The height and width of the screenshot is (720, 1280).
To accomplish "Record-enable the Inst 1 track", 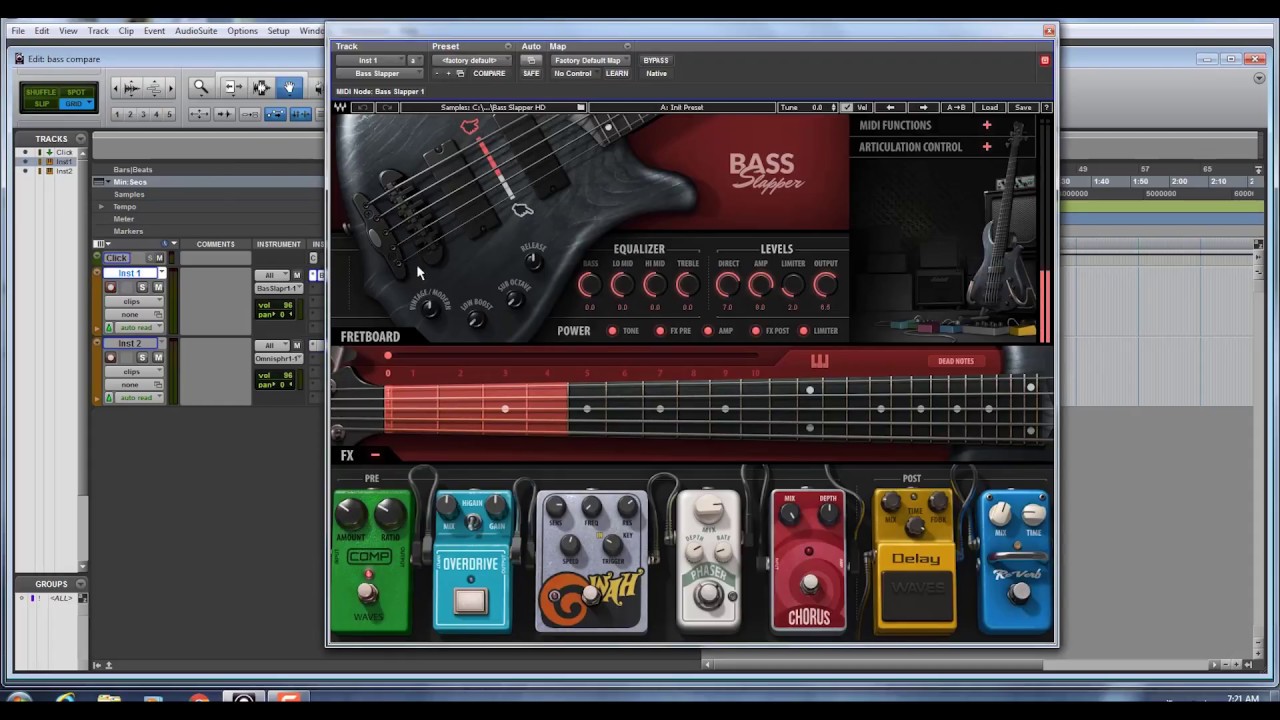I will (111, 287).
